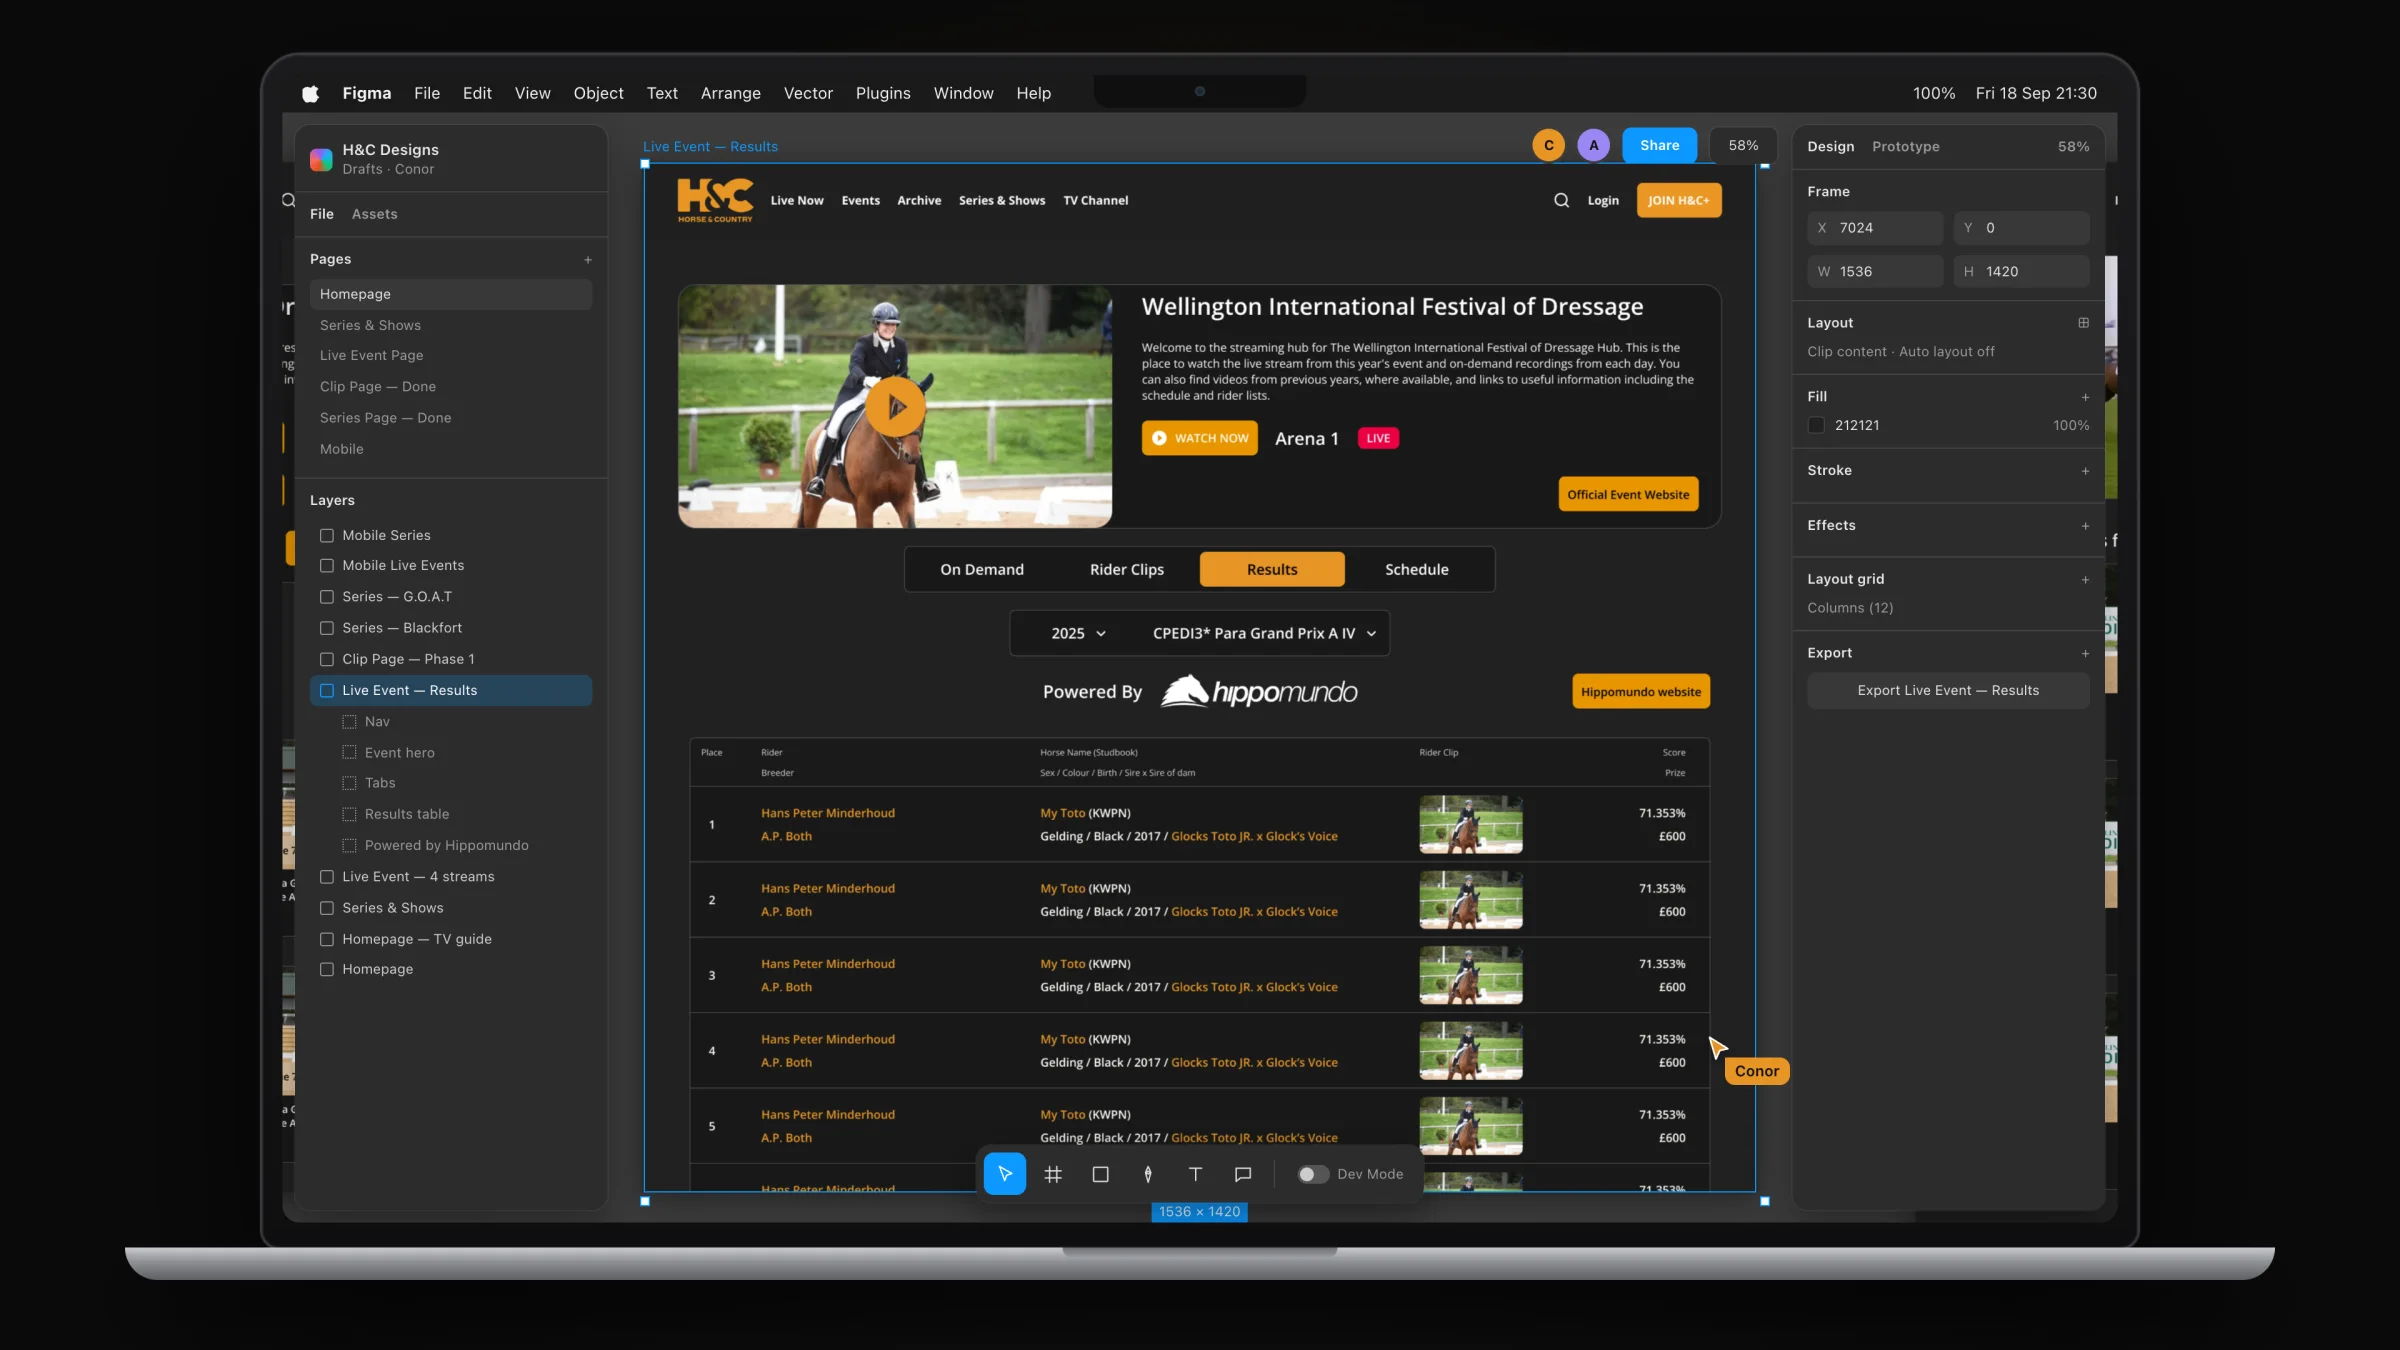Click the 212121 fill color swatch
Screen dimensions: 2400x1350
point(1817,425)
